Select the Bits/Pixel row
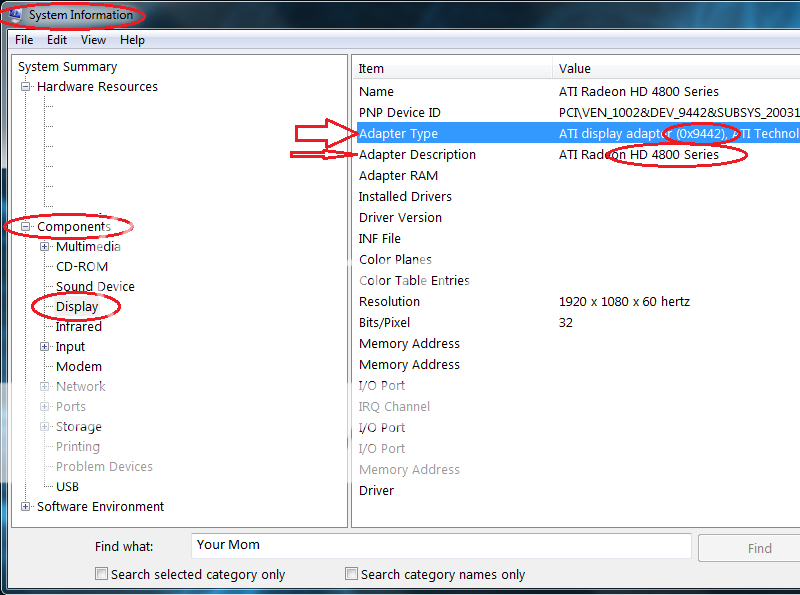This screenshot has width=800, height=595. click(577, 323)
